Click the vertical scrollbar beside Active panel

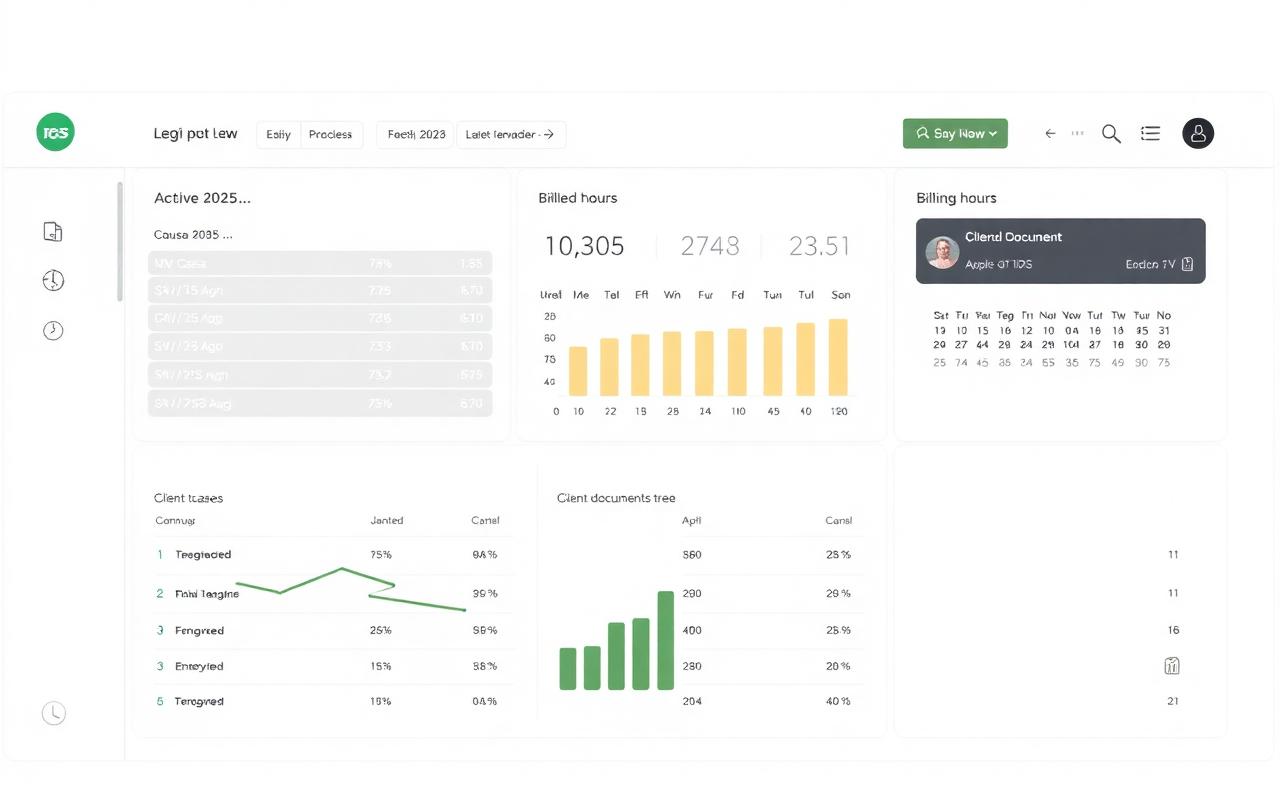pos(121,241)
